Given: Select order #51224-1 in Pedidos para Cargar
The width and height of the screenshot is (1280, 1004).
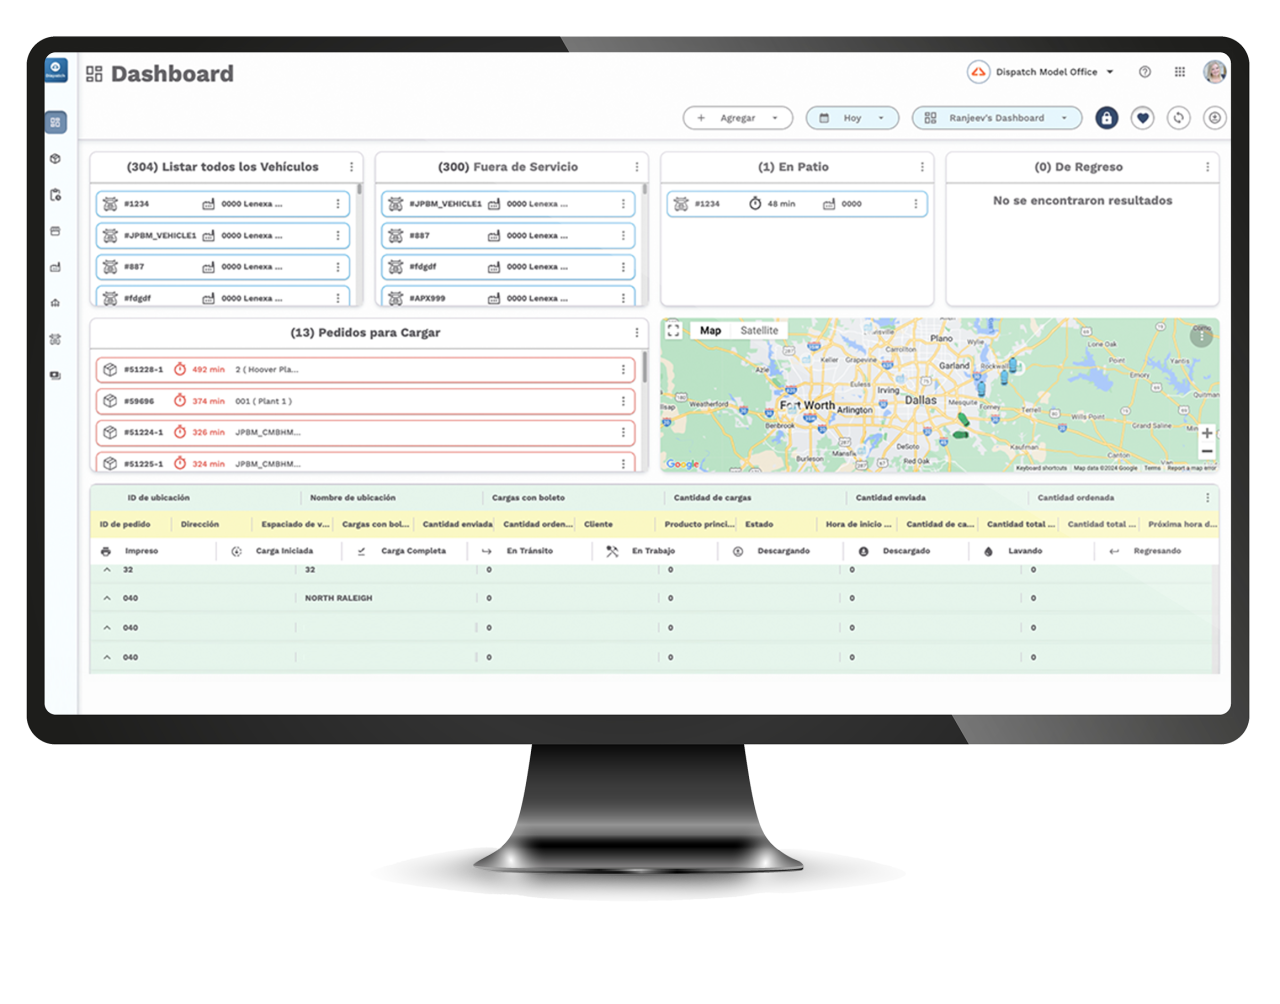Looking at the screenshot, I should tap(366, 433).
